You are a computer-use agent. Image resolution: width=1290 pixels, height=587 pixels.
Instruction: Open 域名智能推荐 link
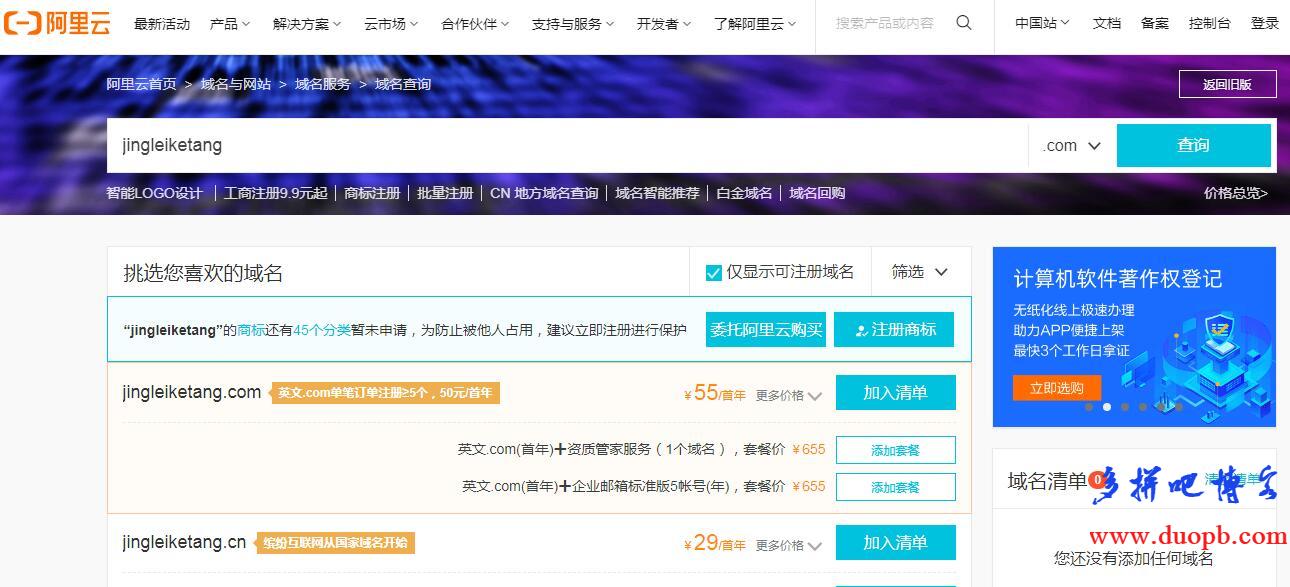click(658, 193)
